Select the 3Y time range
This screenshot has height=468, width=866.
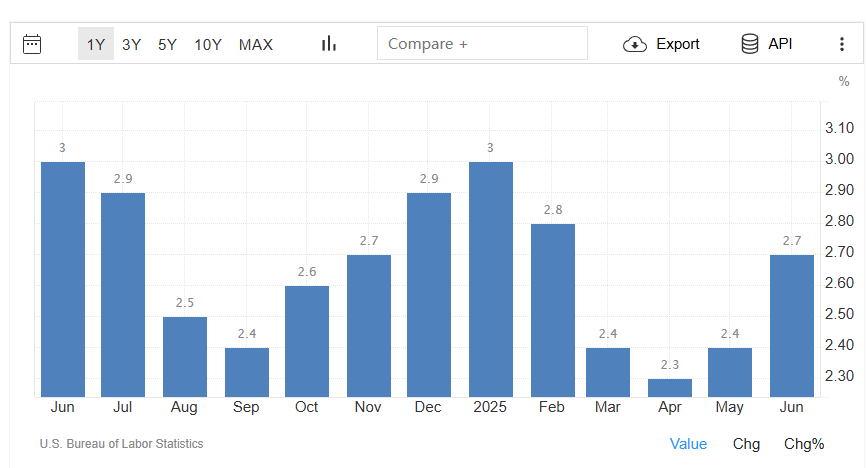tap(131, 44)
